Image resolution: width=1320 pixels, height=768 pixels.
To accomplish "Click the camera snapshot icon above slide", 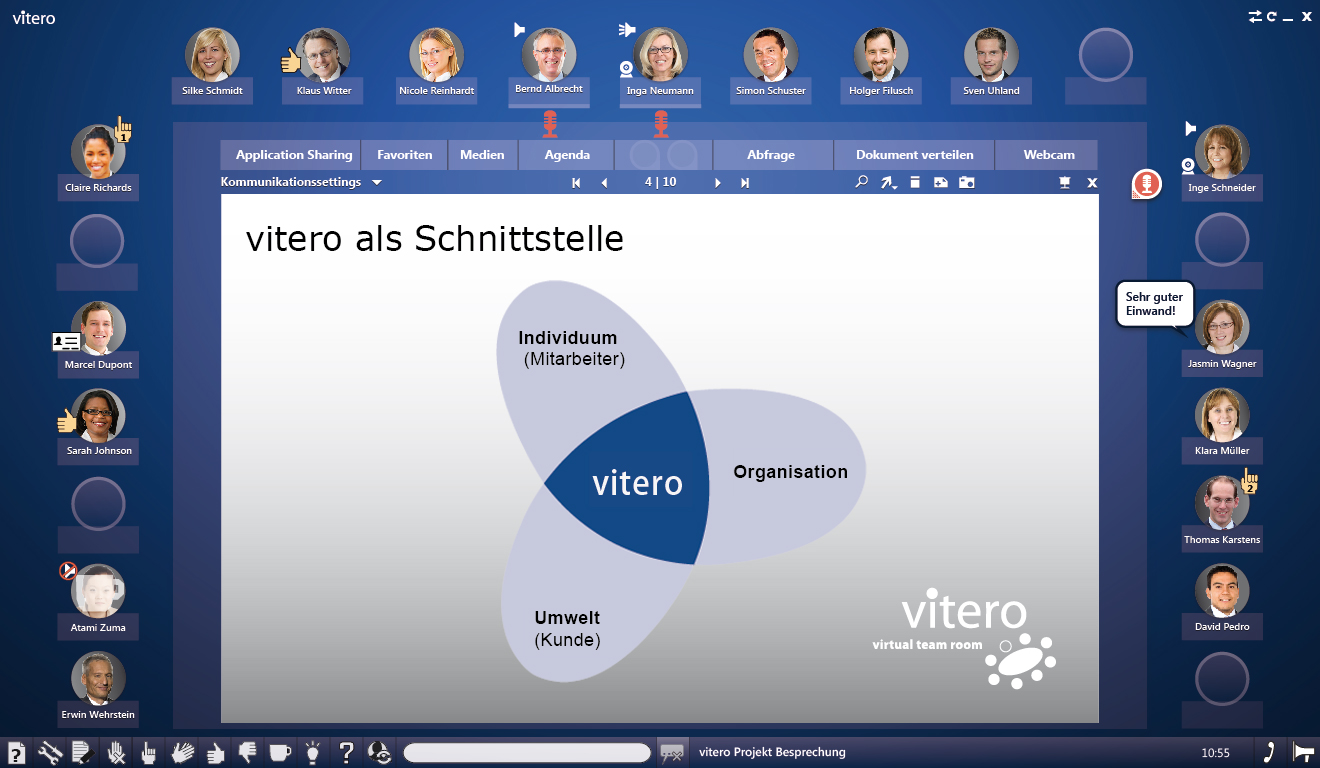I will 966,182.
